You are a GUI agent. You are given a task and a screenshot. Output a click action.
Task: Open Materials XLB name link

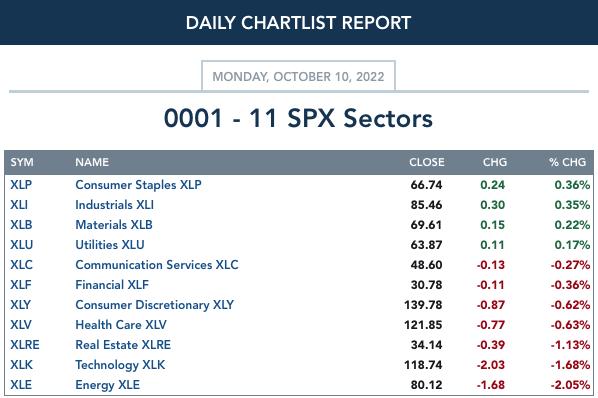coord(114,225)
